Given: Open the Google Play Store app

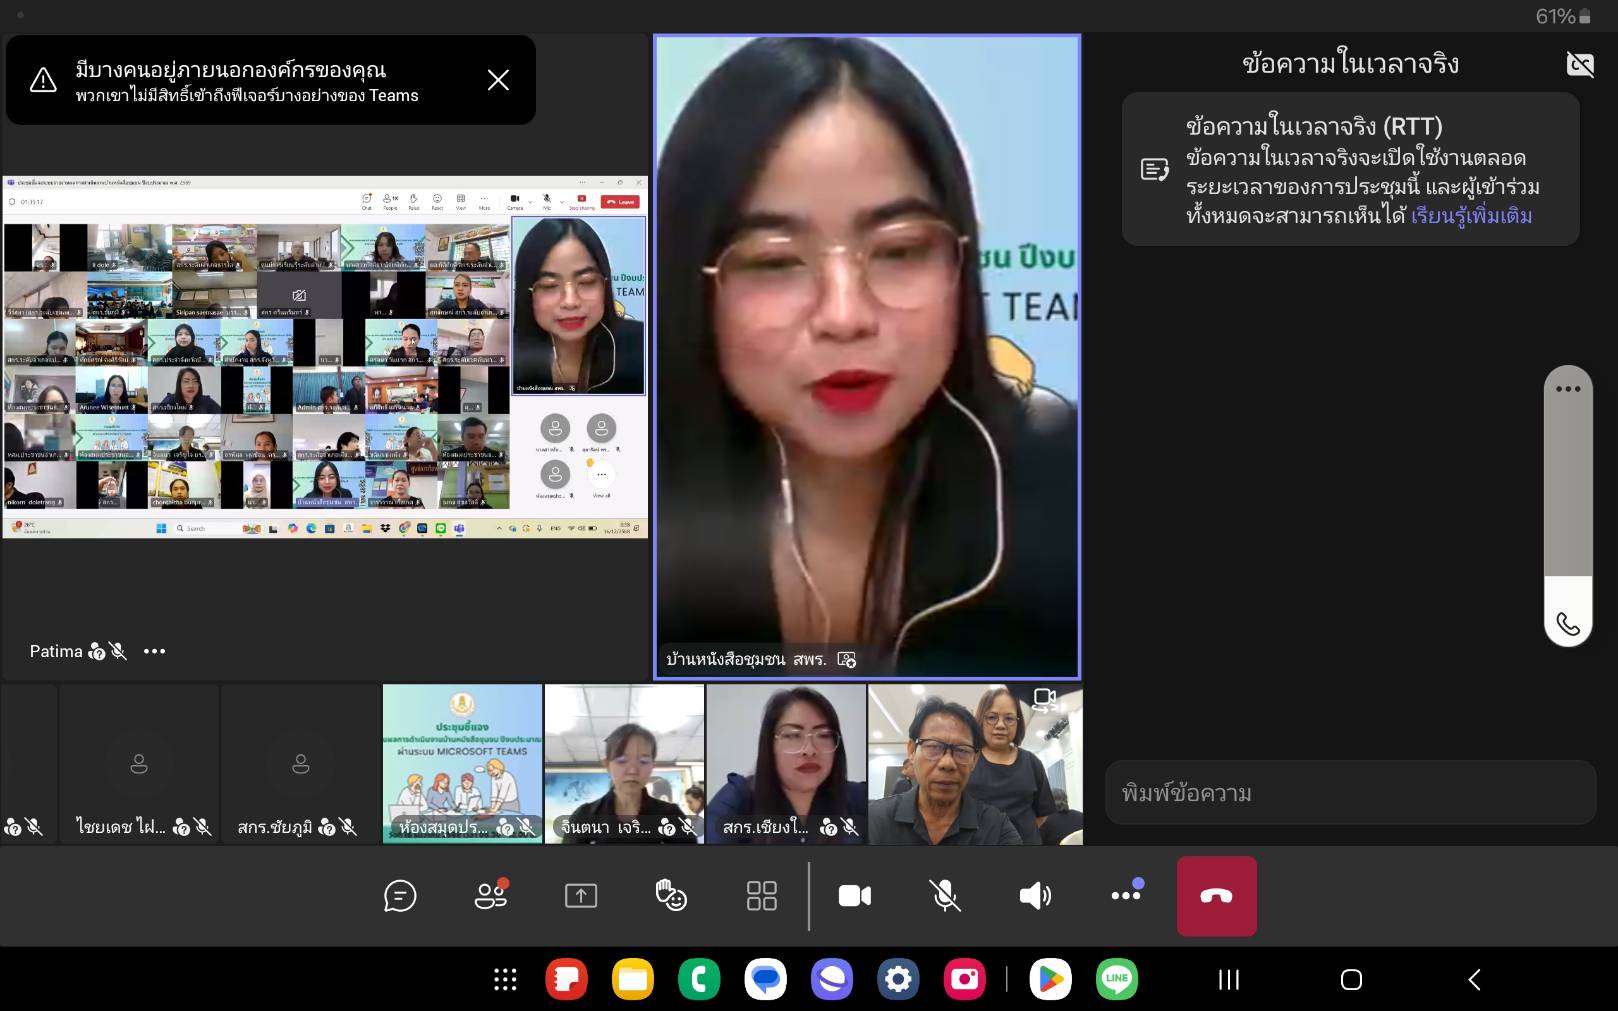Looking at the screenshot, I should (x=1050, y=980).
